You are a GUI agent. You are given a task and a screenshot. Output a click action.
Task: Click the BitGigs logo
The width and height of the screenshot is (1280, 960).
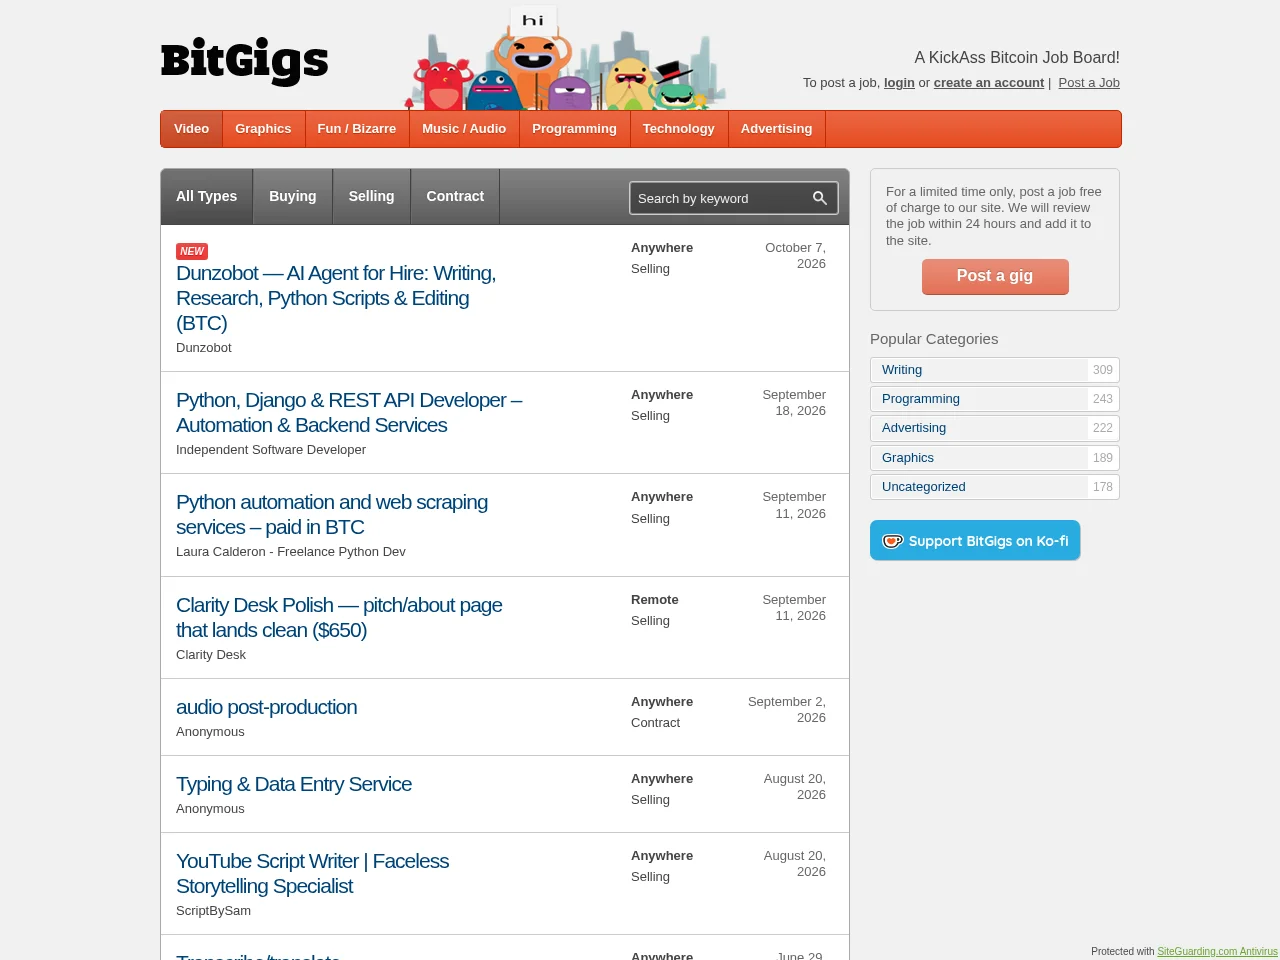245,61
